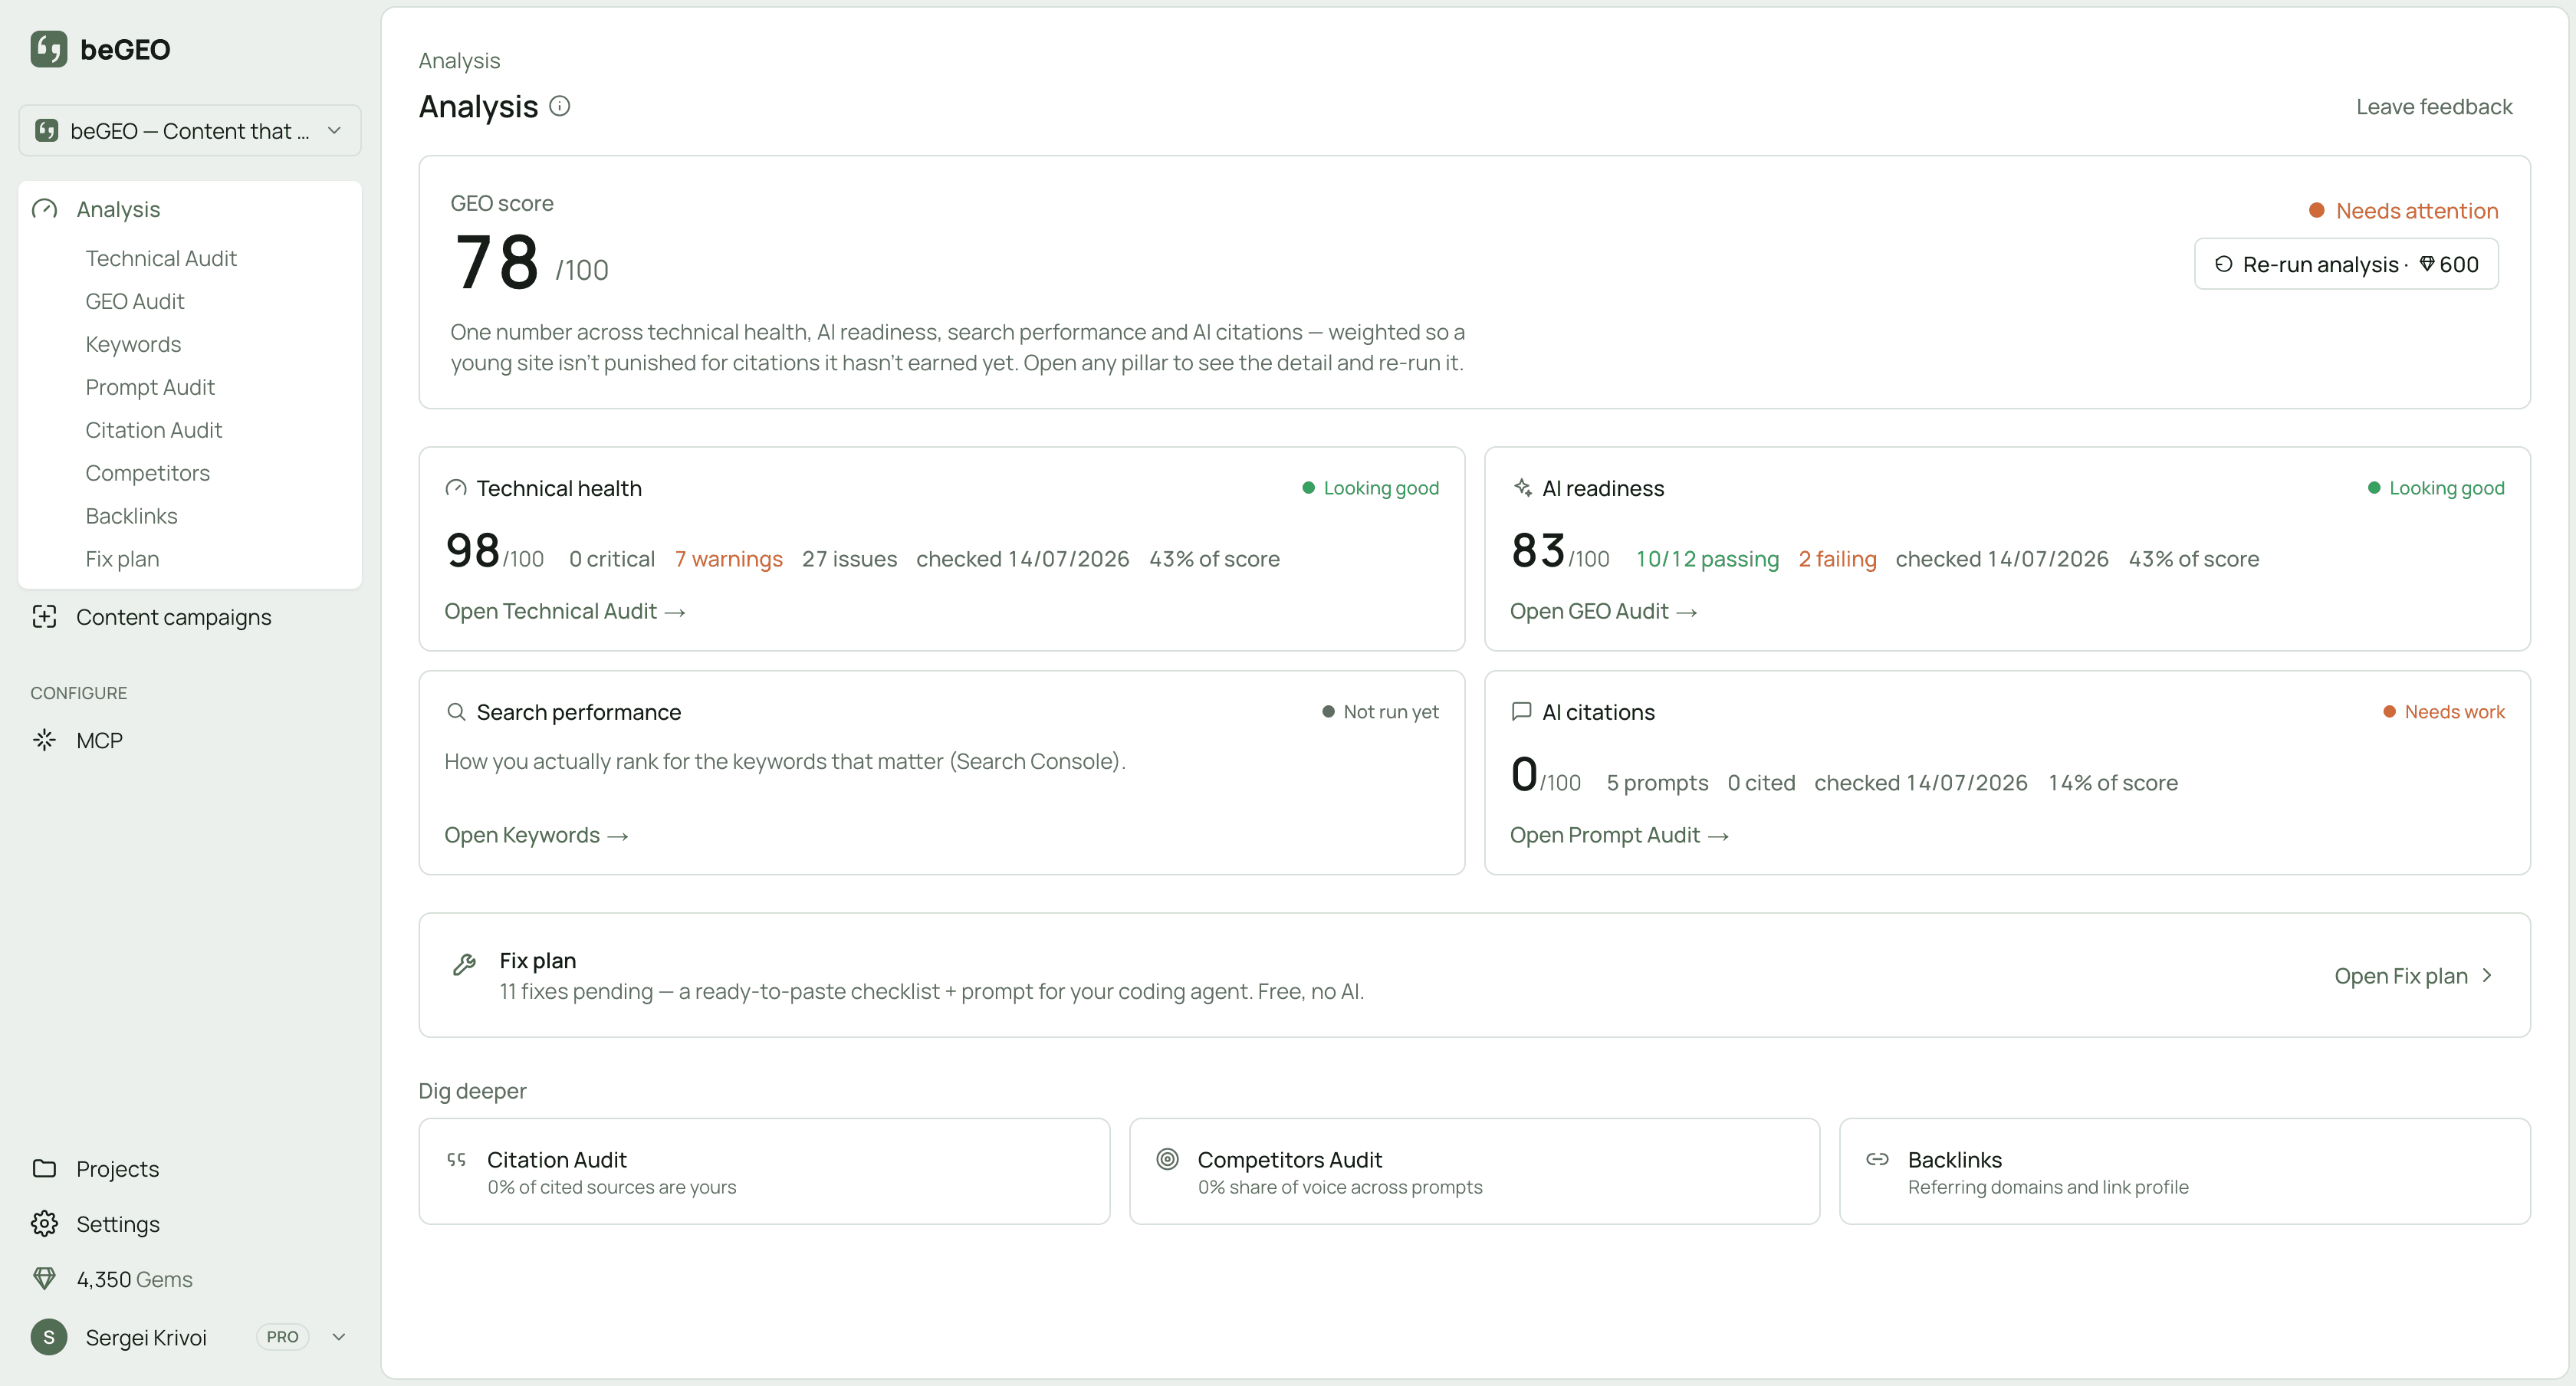Screen dimensions: 2576x1386
Task: Open the Citation Audit card
Action: [x=764, y=1171]
